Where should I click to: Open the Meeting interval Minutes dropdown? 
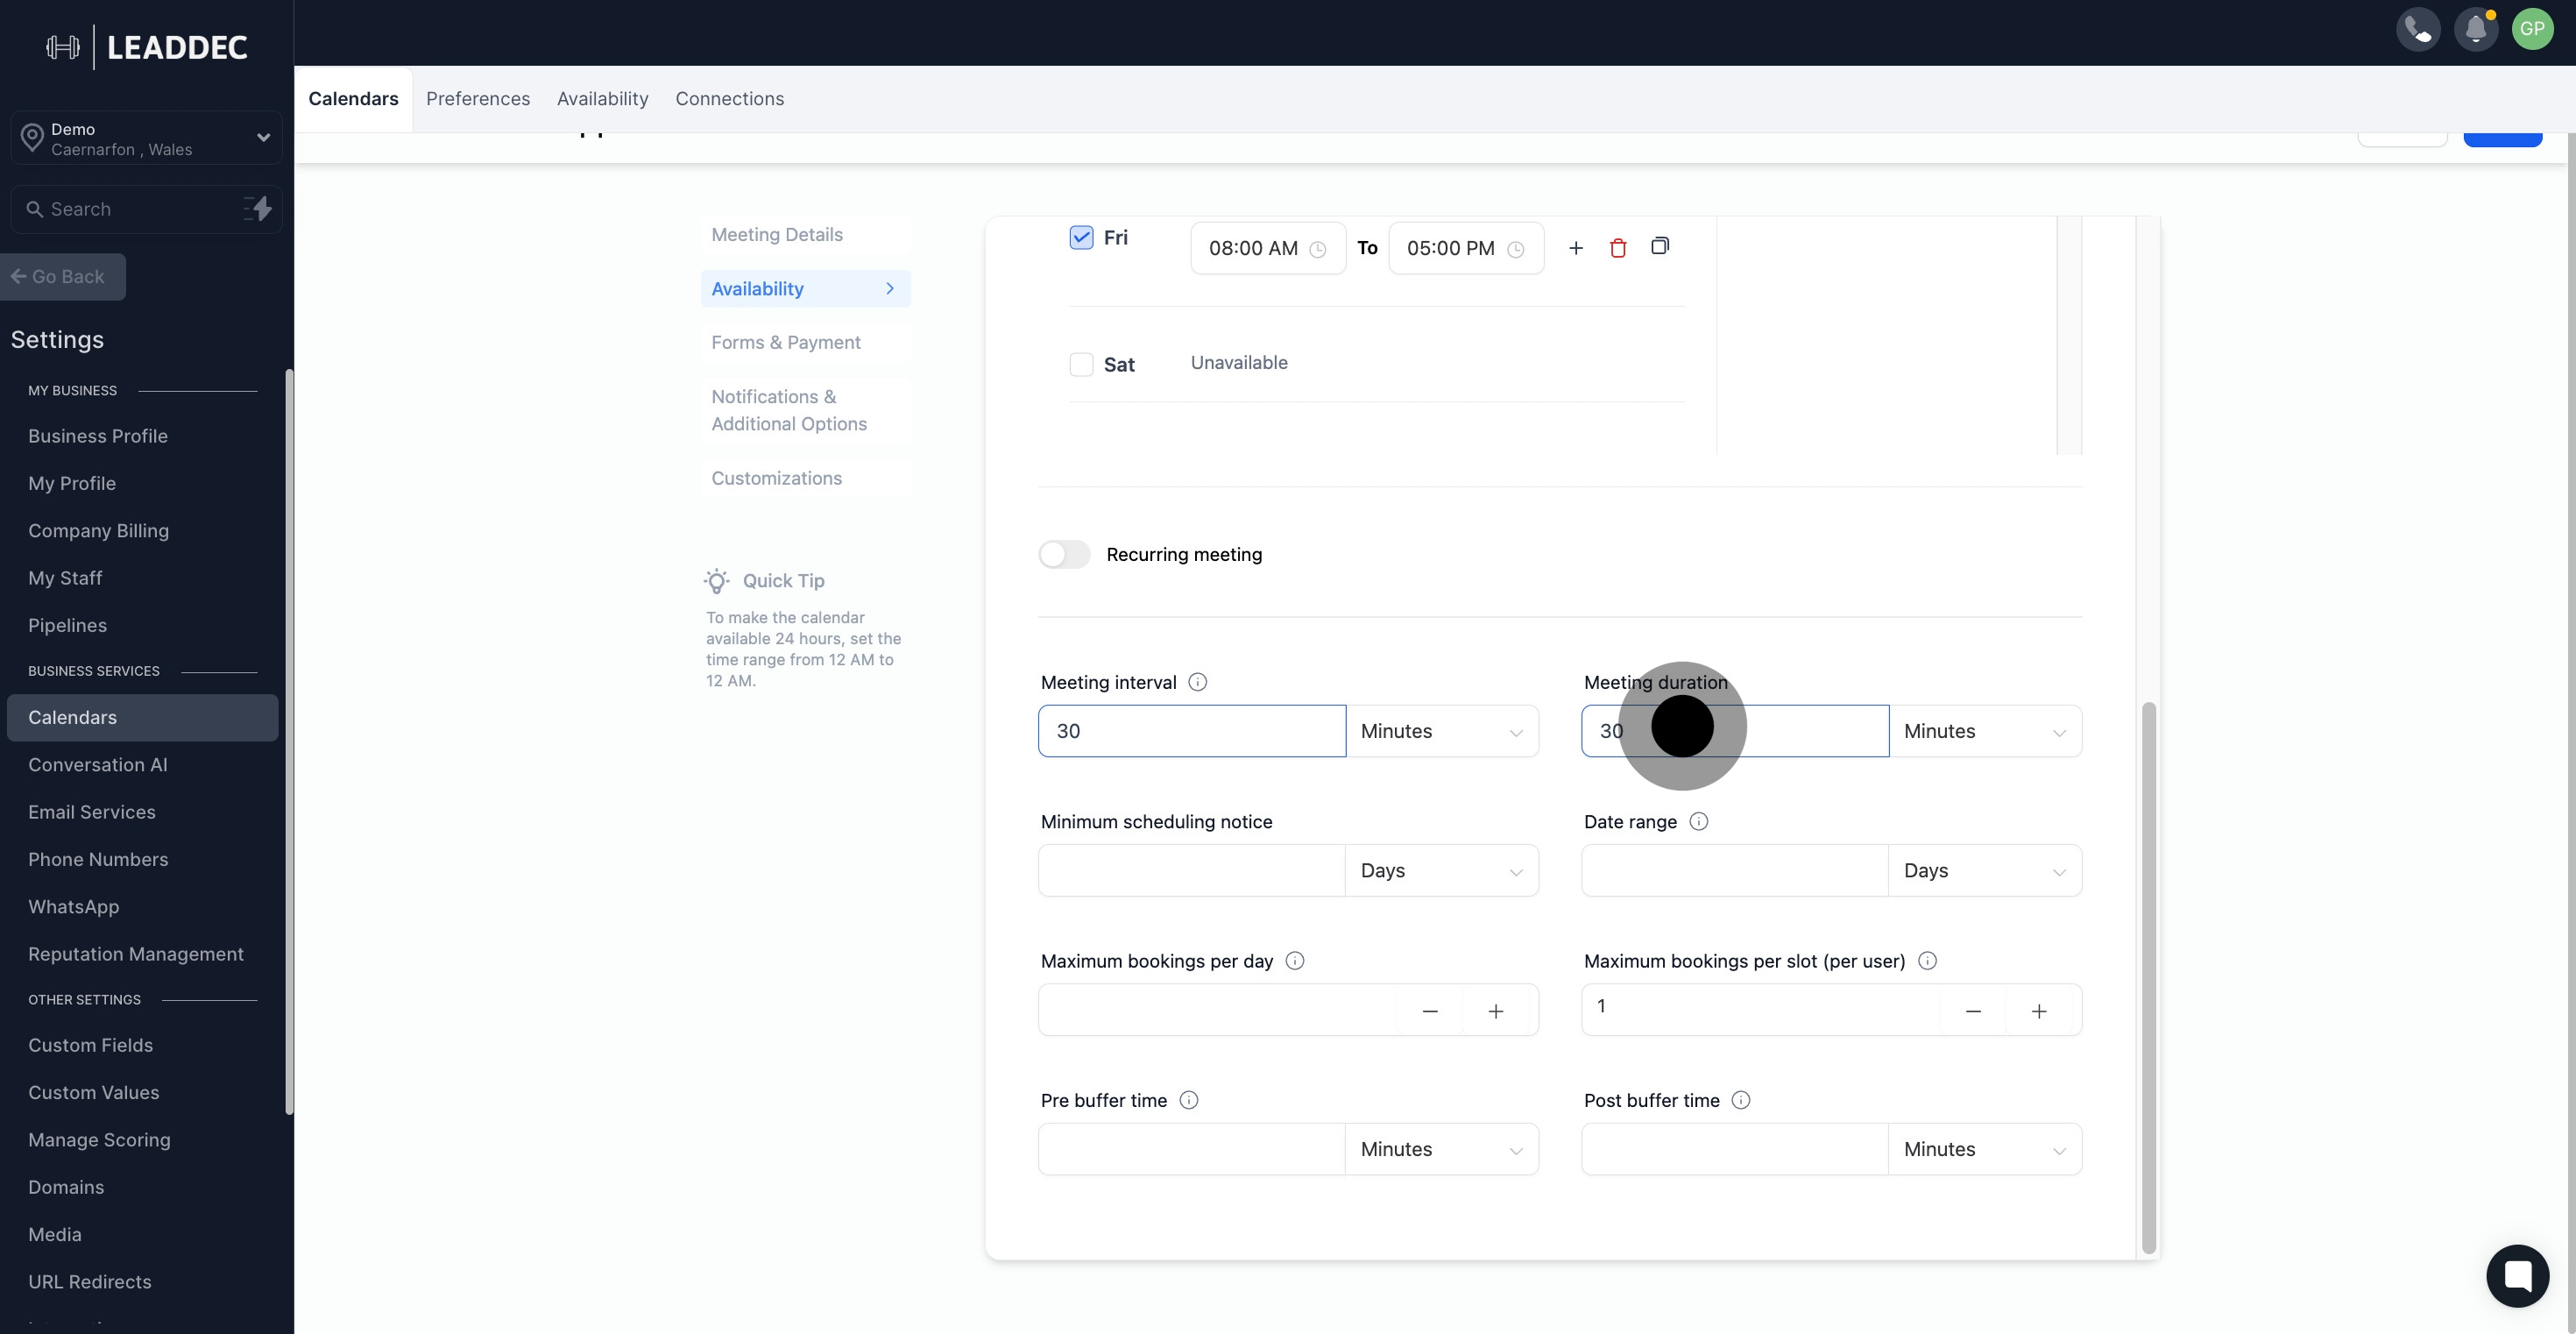tap(1441, 731)
